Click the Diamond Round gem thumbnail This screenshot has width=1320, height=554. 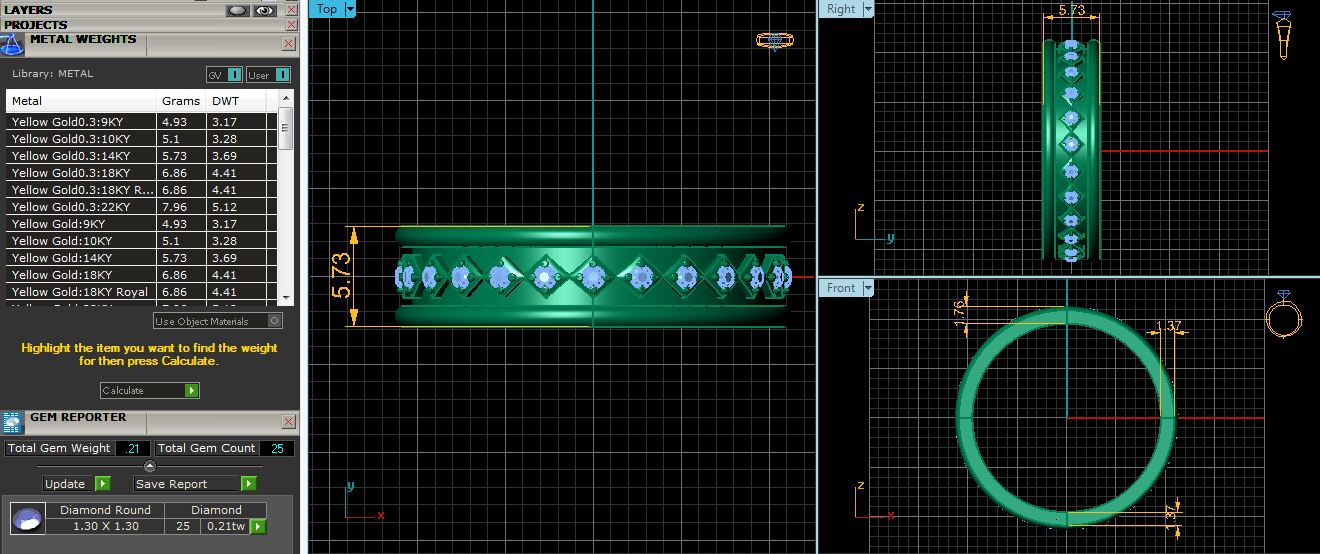click(27, 518)
